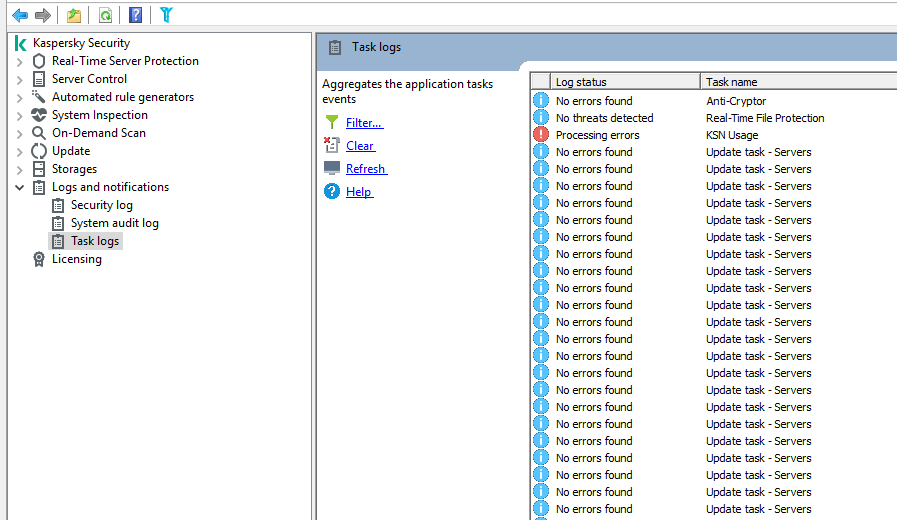Click the monitor icon beside Refresh
This screenshot has width=897, height=520.
(x=332, y=168)
